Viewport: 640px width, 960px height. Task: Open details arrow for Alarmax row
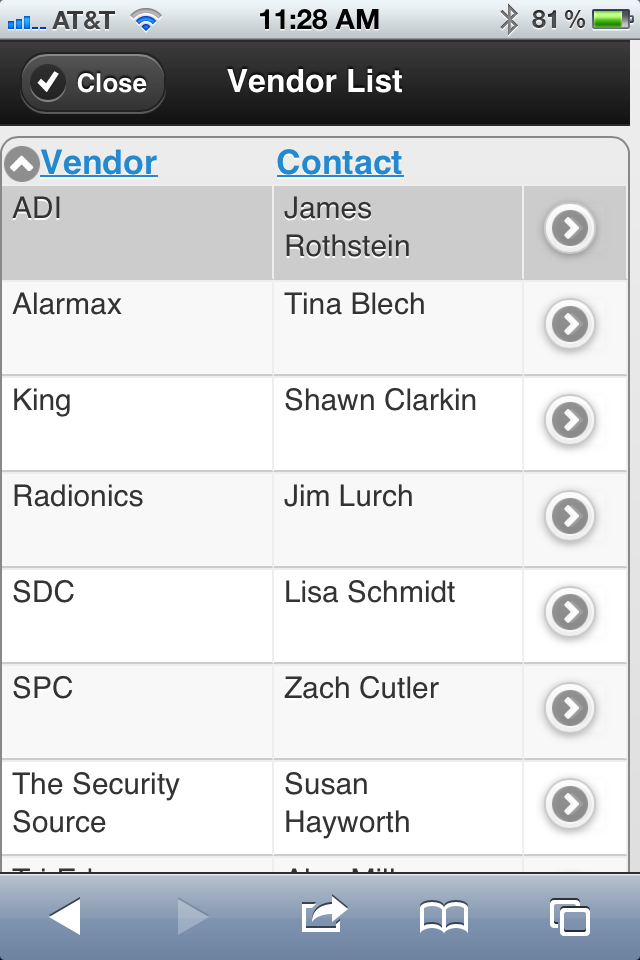tap(570, 324)
